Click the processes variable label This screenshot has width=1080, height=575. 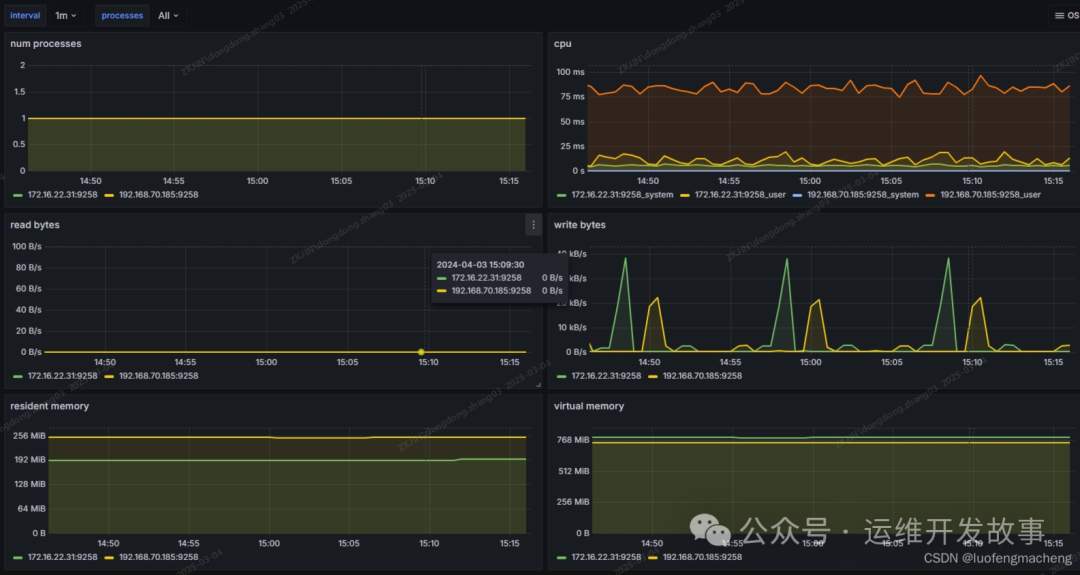click(122, 15)
